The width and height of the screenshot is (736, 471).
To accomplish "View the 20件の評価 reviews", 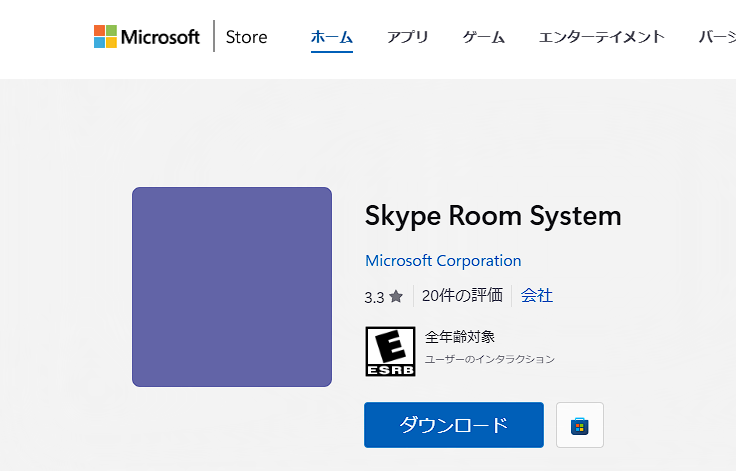I will coord(462,296).
